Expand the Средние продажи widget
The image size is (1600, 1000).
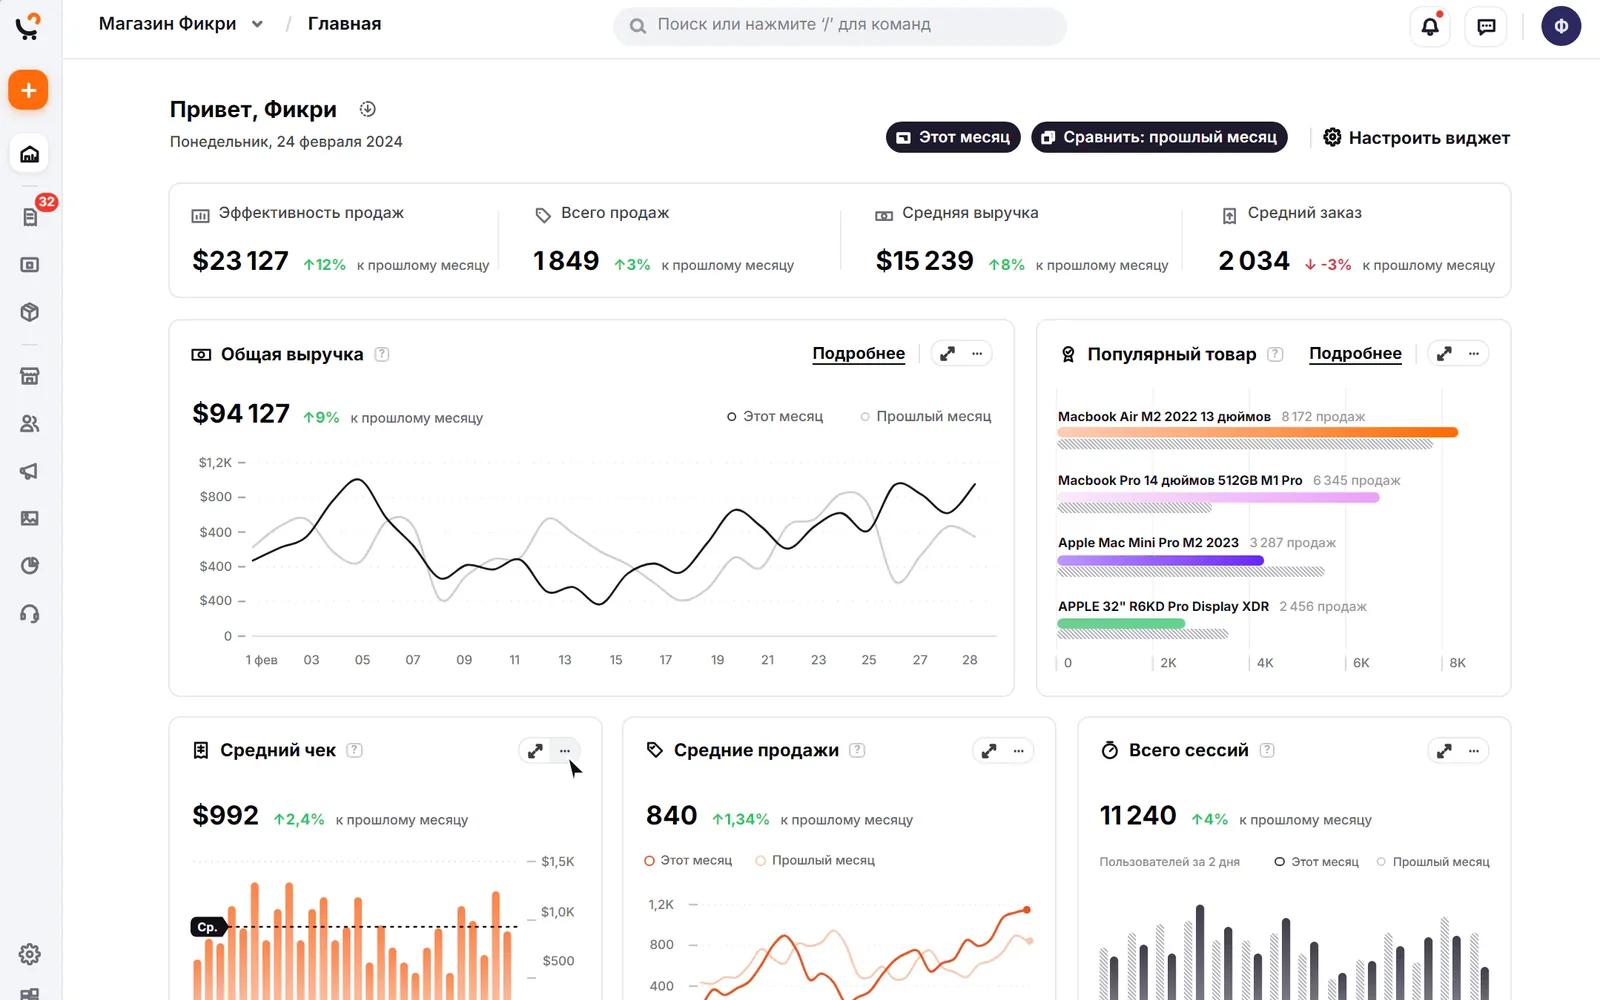point(989,750)
